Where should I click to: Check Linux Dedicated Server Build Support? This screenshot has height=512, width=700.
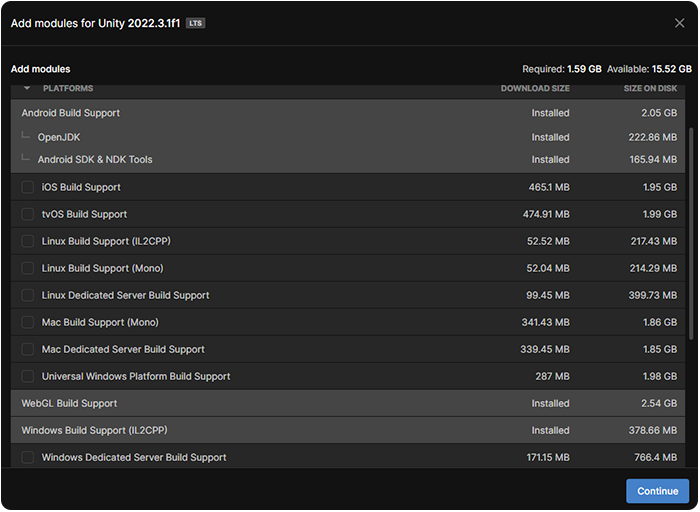point(28,295)
